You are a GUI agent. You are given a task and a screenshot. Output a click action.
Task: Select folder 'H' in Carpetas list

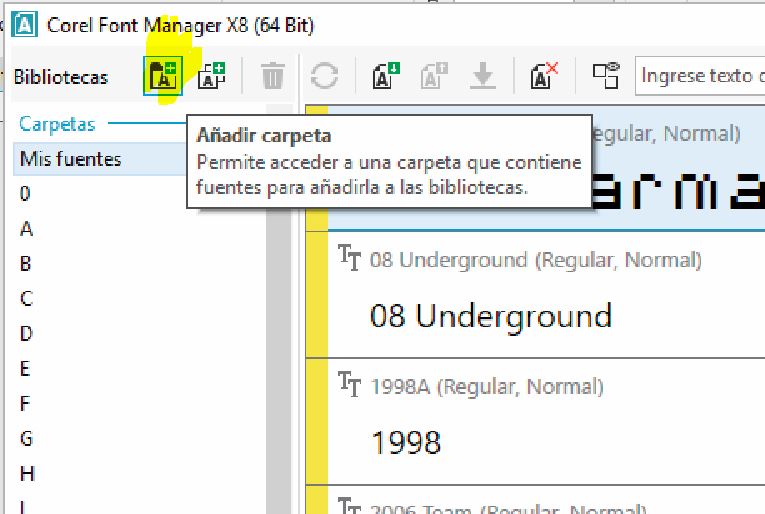click(27, 474)
